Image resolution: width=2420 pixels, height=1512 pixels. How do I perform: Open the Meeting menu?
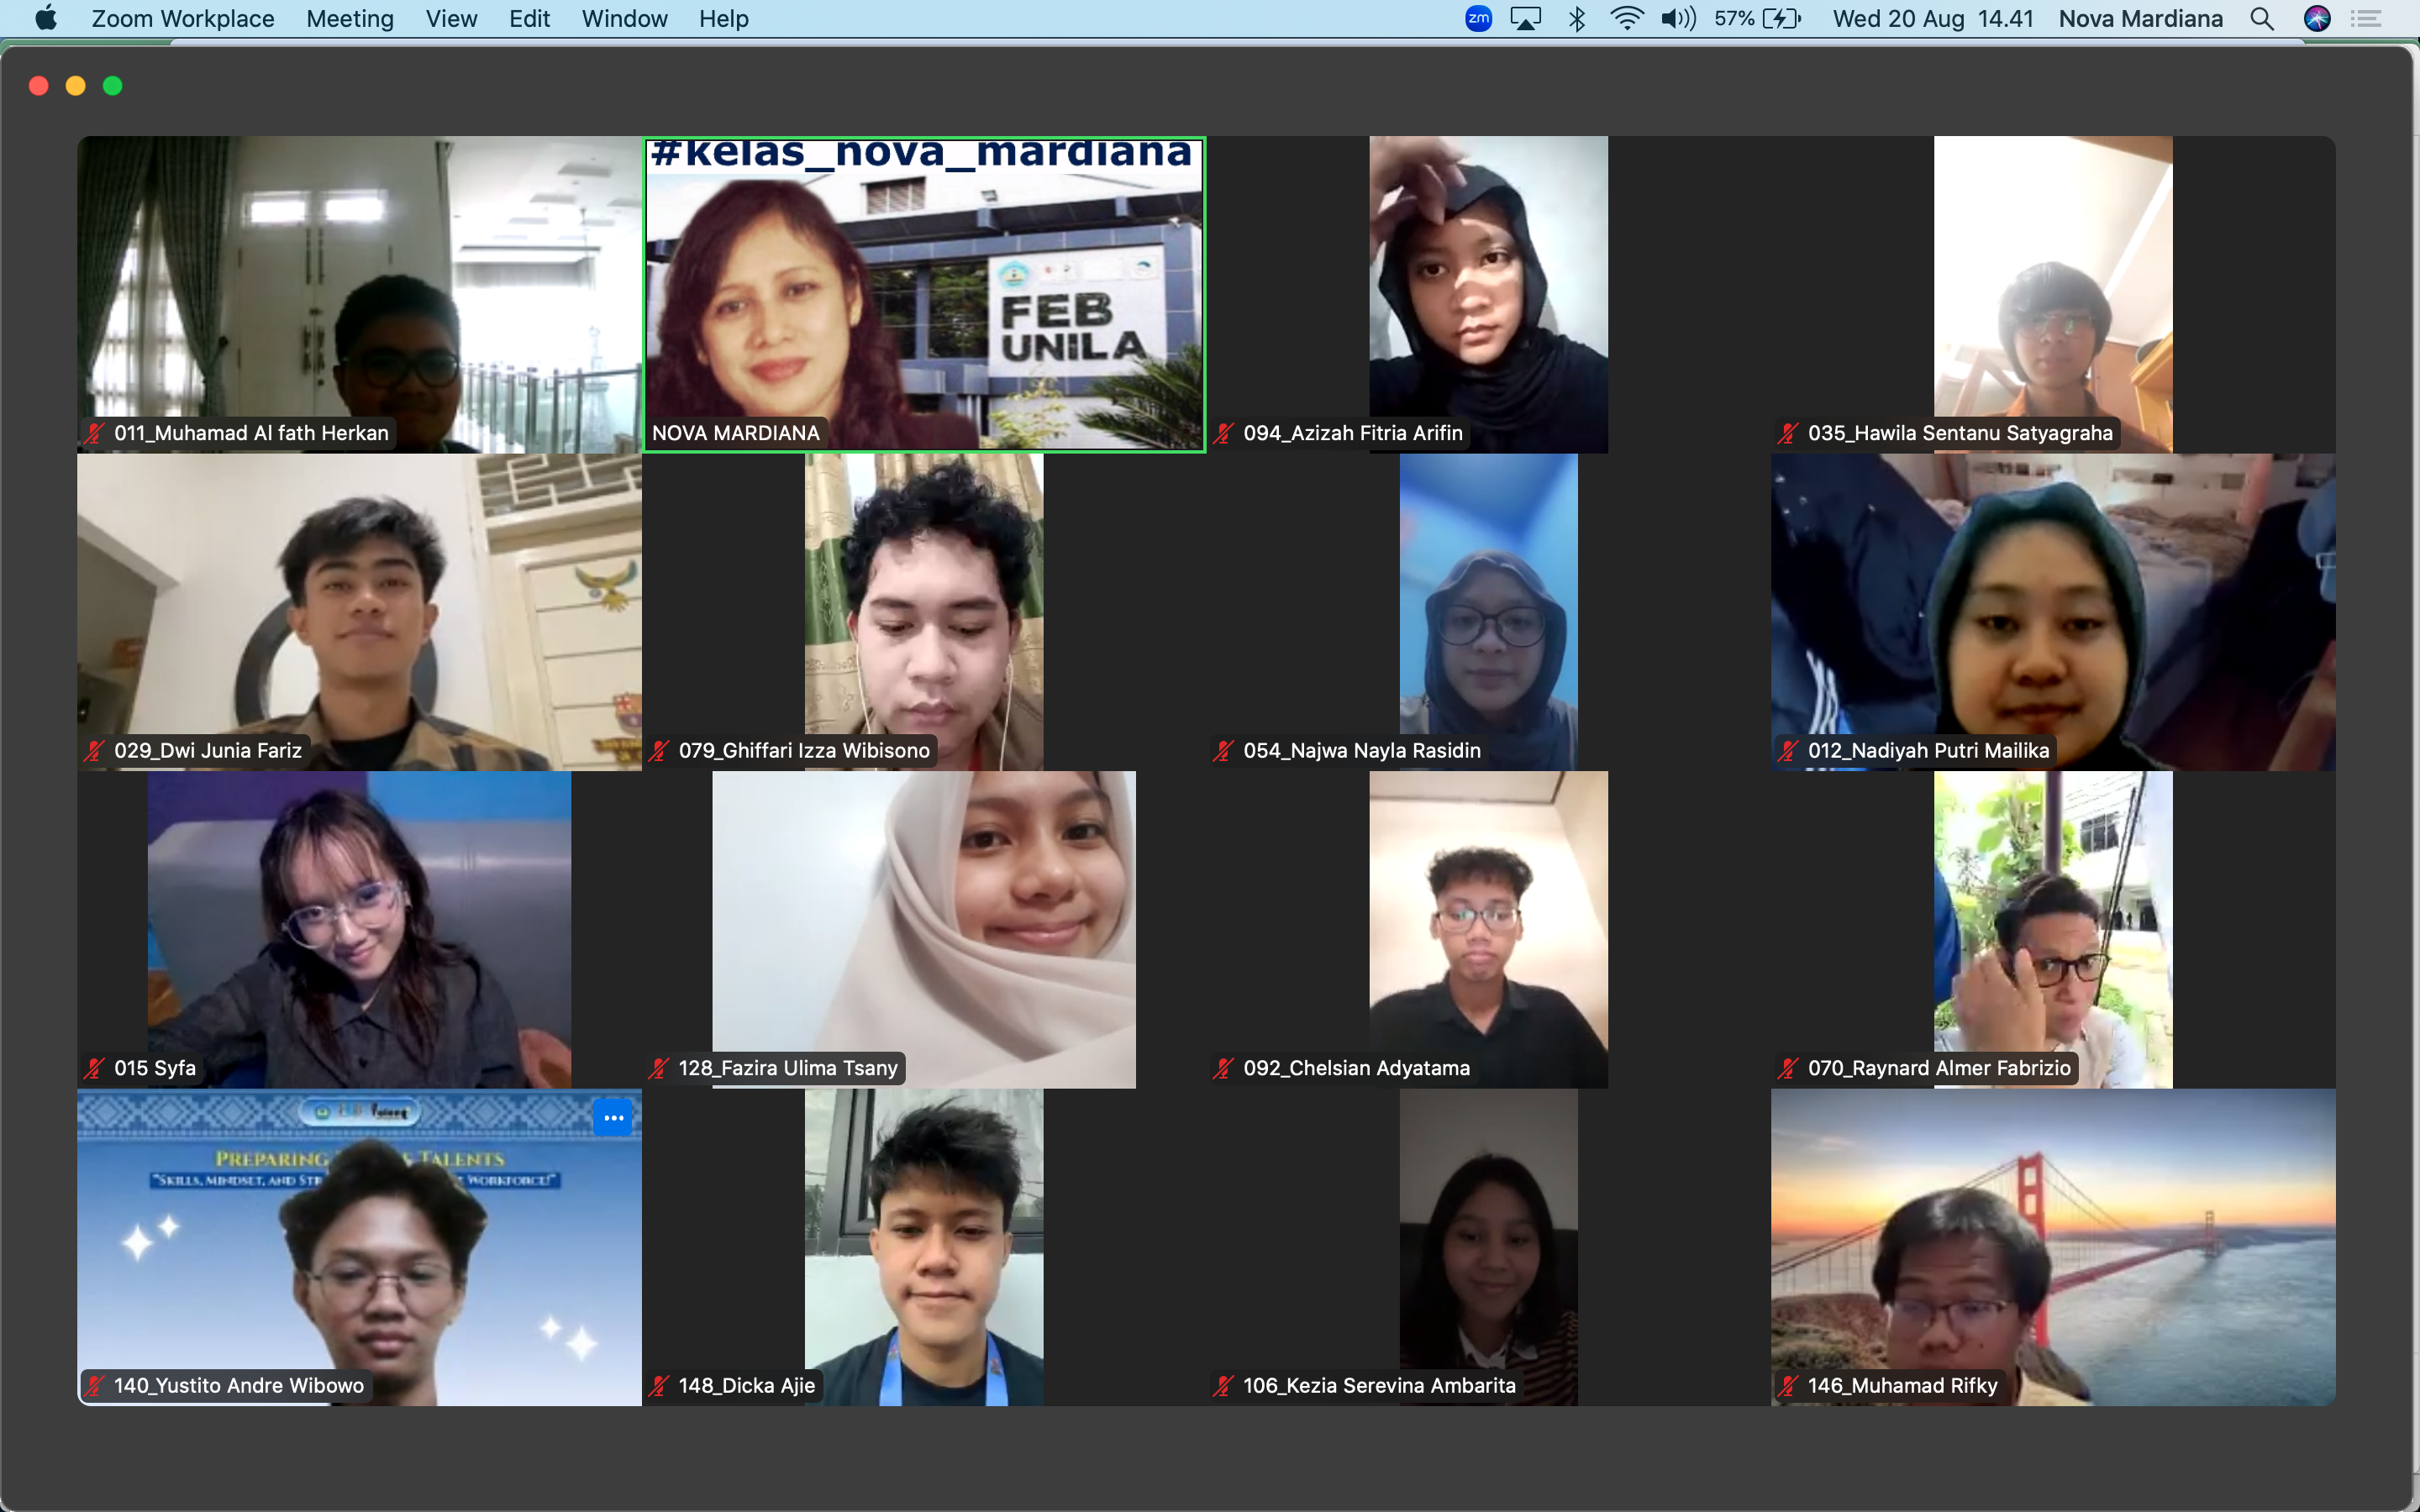tap(349, 19)
